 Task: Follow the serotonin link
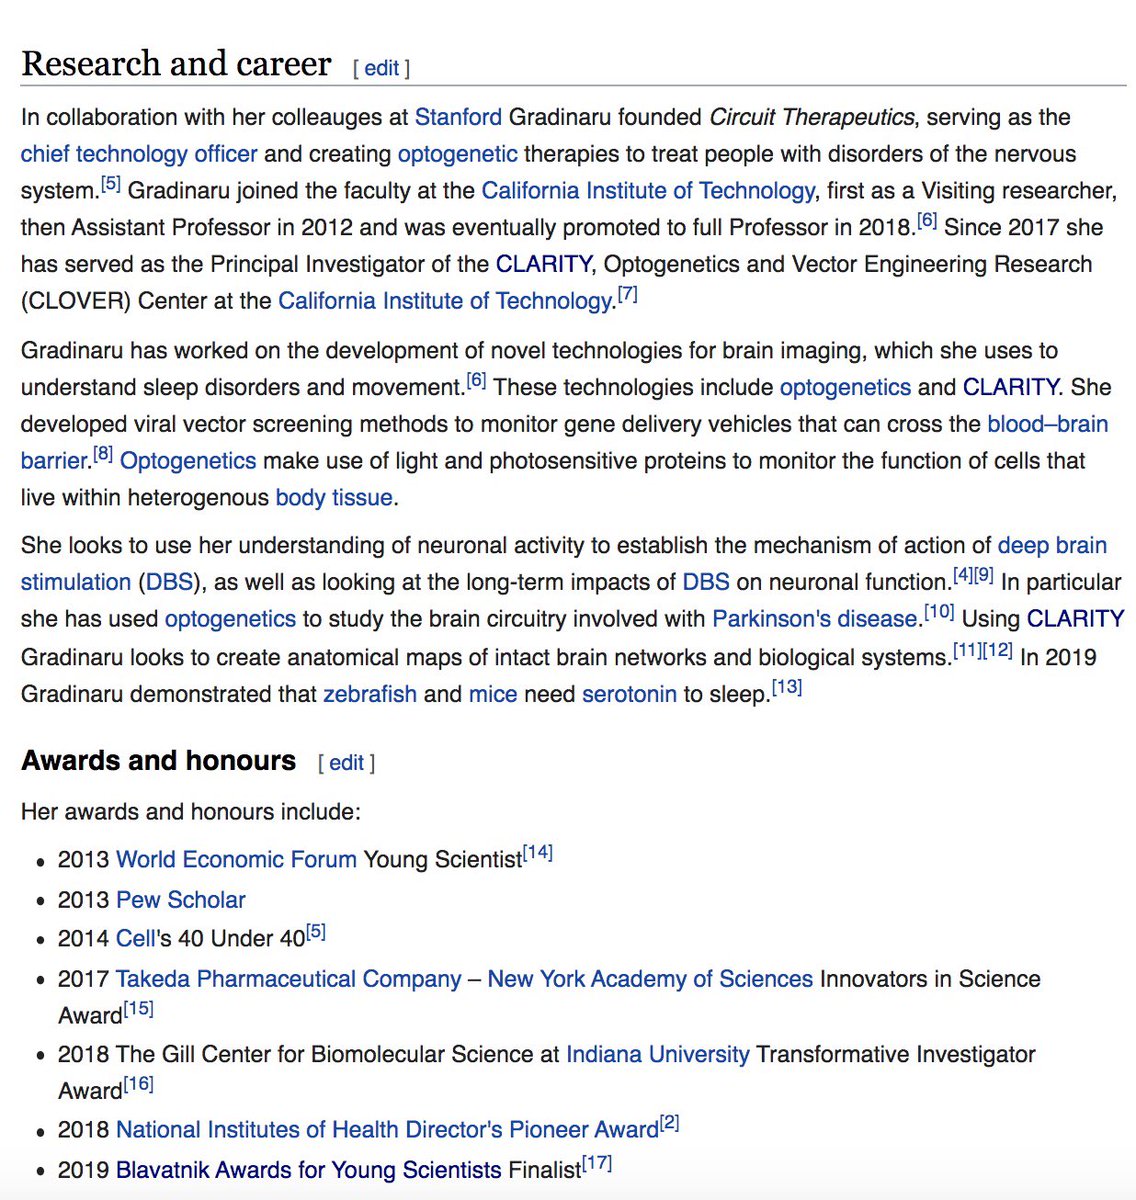pos(629,694)
